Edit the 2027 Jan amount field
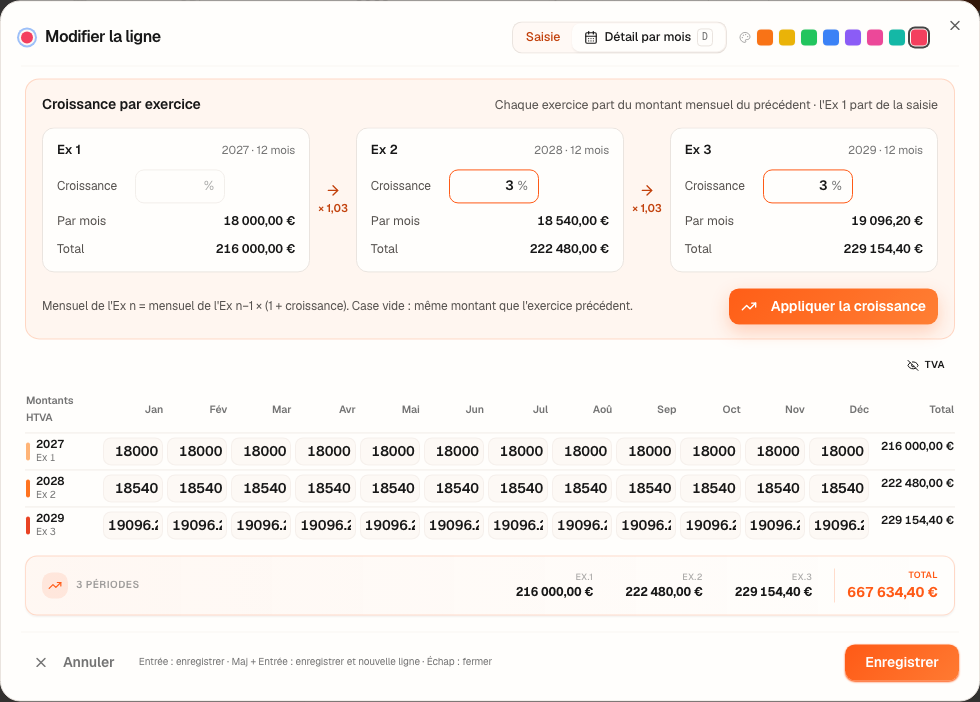 [x=133, y=451]
